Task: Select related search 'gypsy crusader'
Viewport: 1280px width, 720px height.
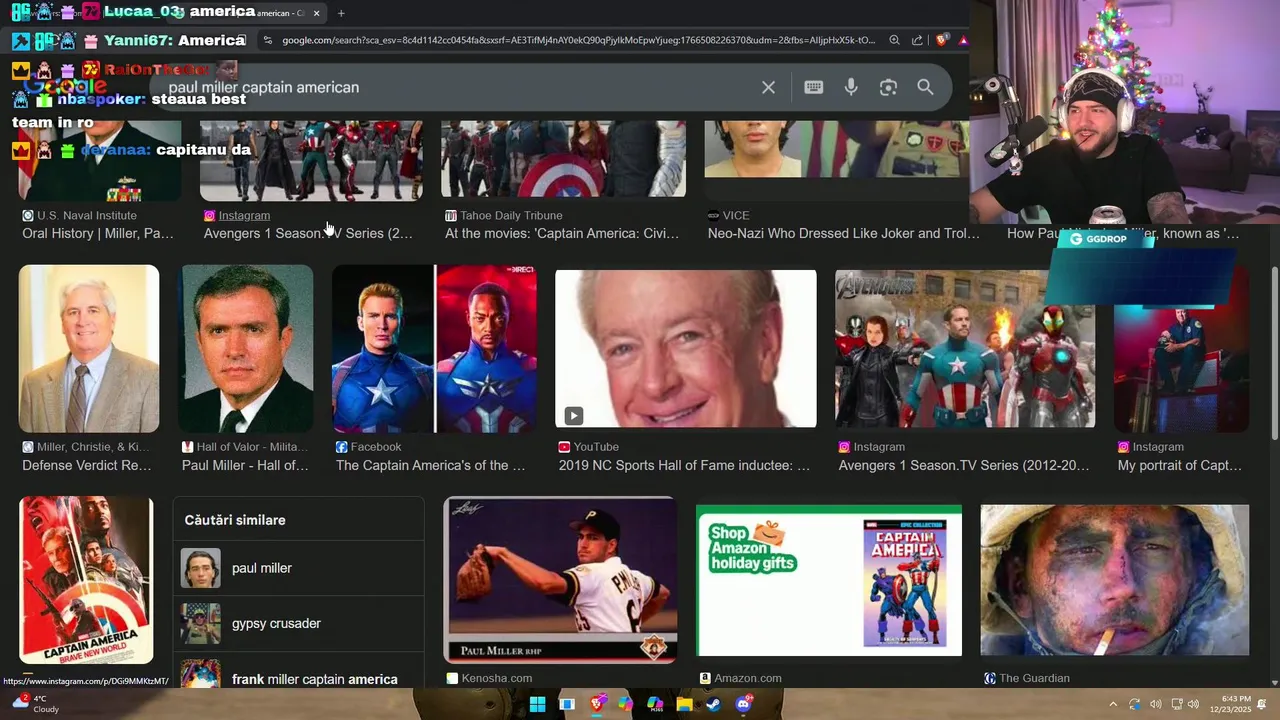Action: [x=298, y=623]
